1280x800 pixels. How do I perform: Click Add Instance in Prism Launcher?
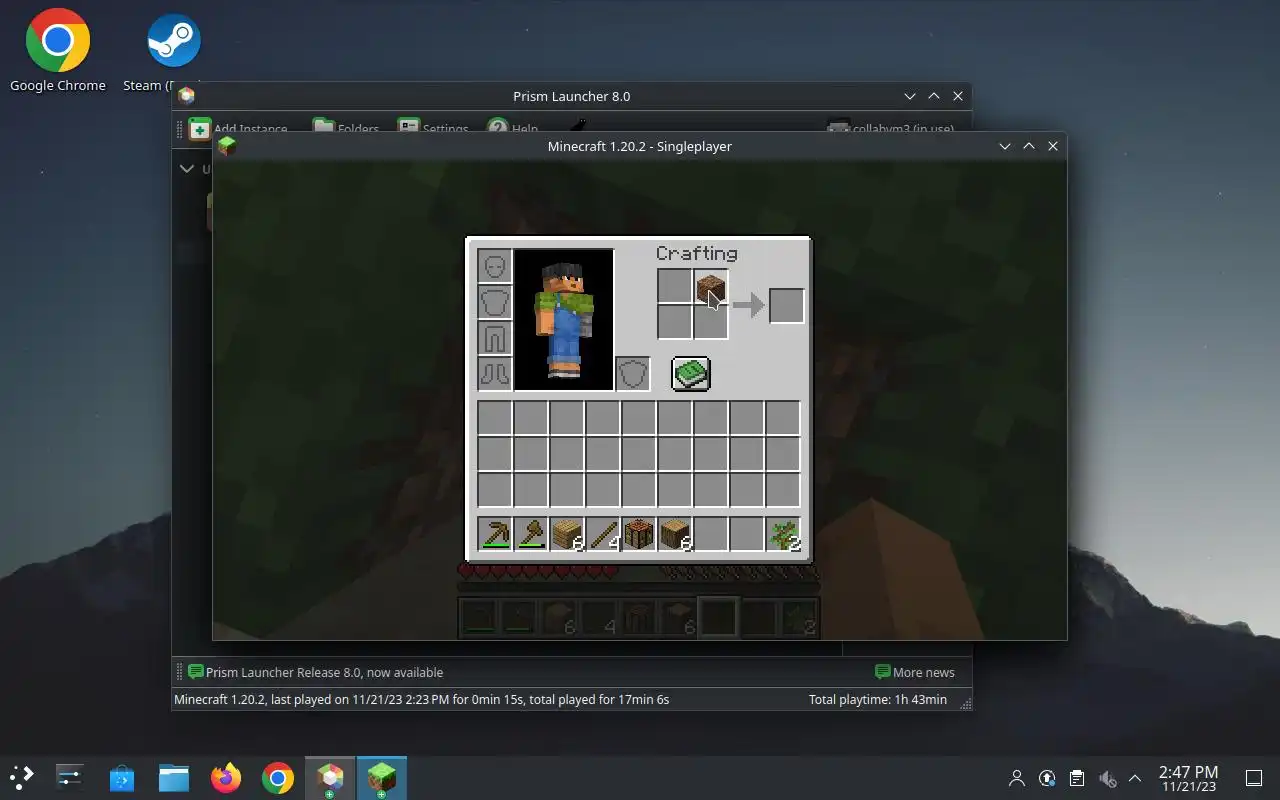(238, 128)
